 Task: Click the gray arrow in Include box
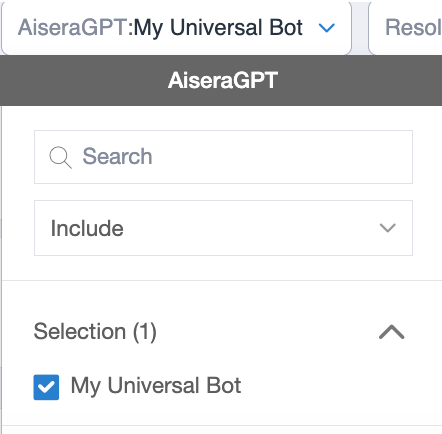(x=388, y=228)
